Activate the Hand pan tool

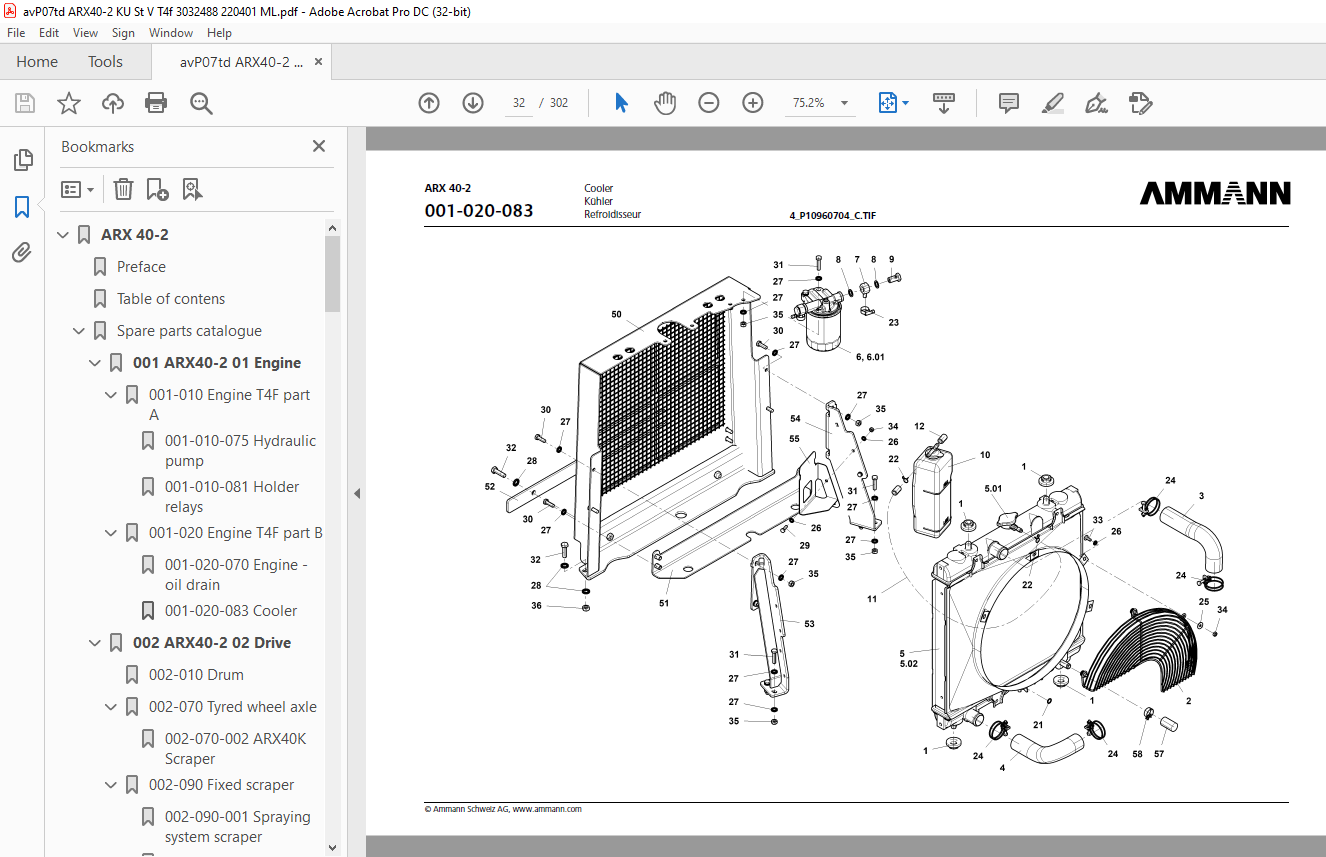click(665, 103)
